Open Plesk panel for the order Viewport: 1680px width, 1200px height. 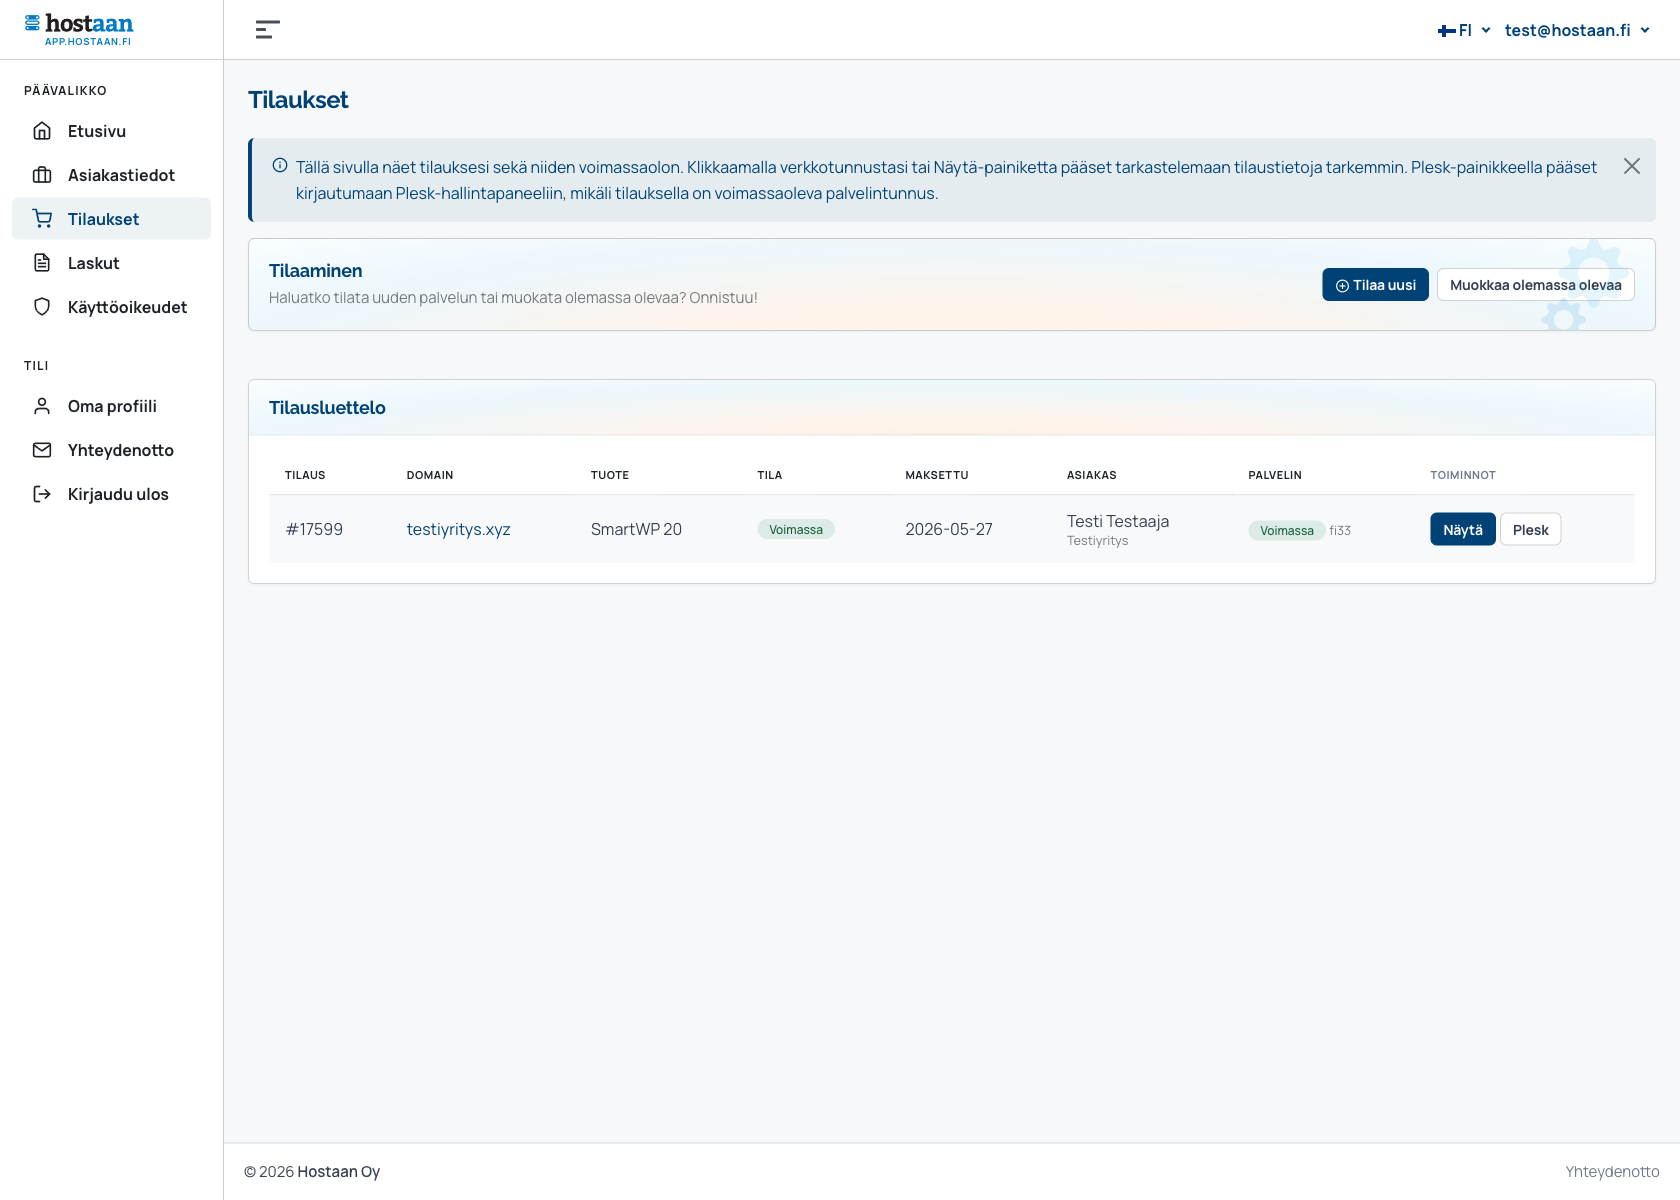tap(1530, 530)
